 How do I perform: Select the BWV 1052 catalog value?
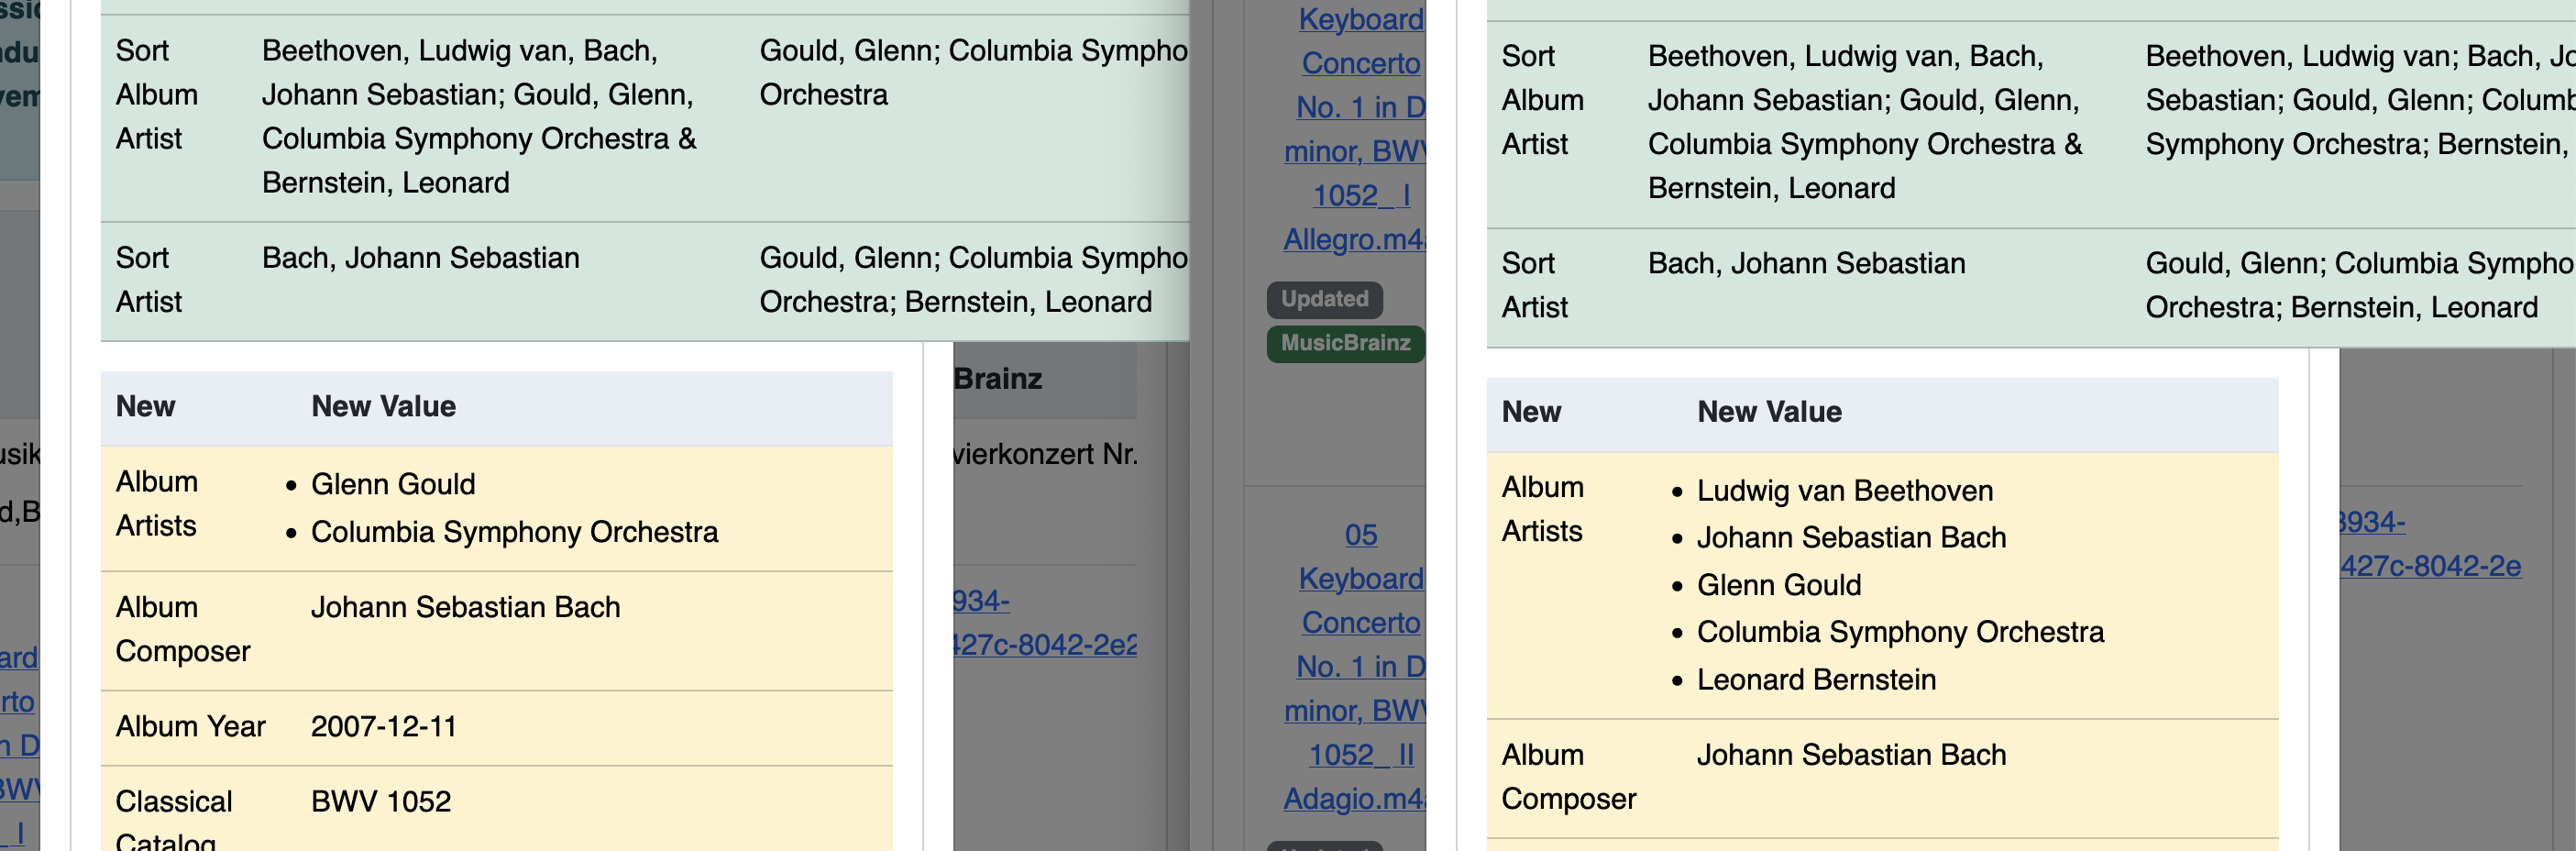(381, 801)
